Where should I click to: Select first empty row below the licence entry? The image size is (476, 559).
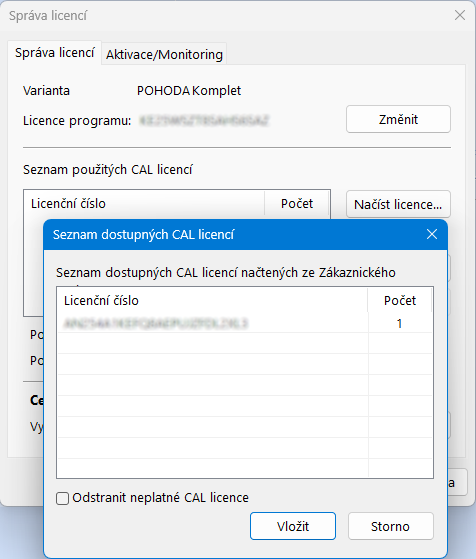point(245,343)
